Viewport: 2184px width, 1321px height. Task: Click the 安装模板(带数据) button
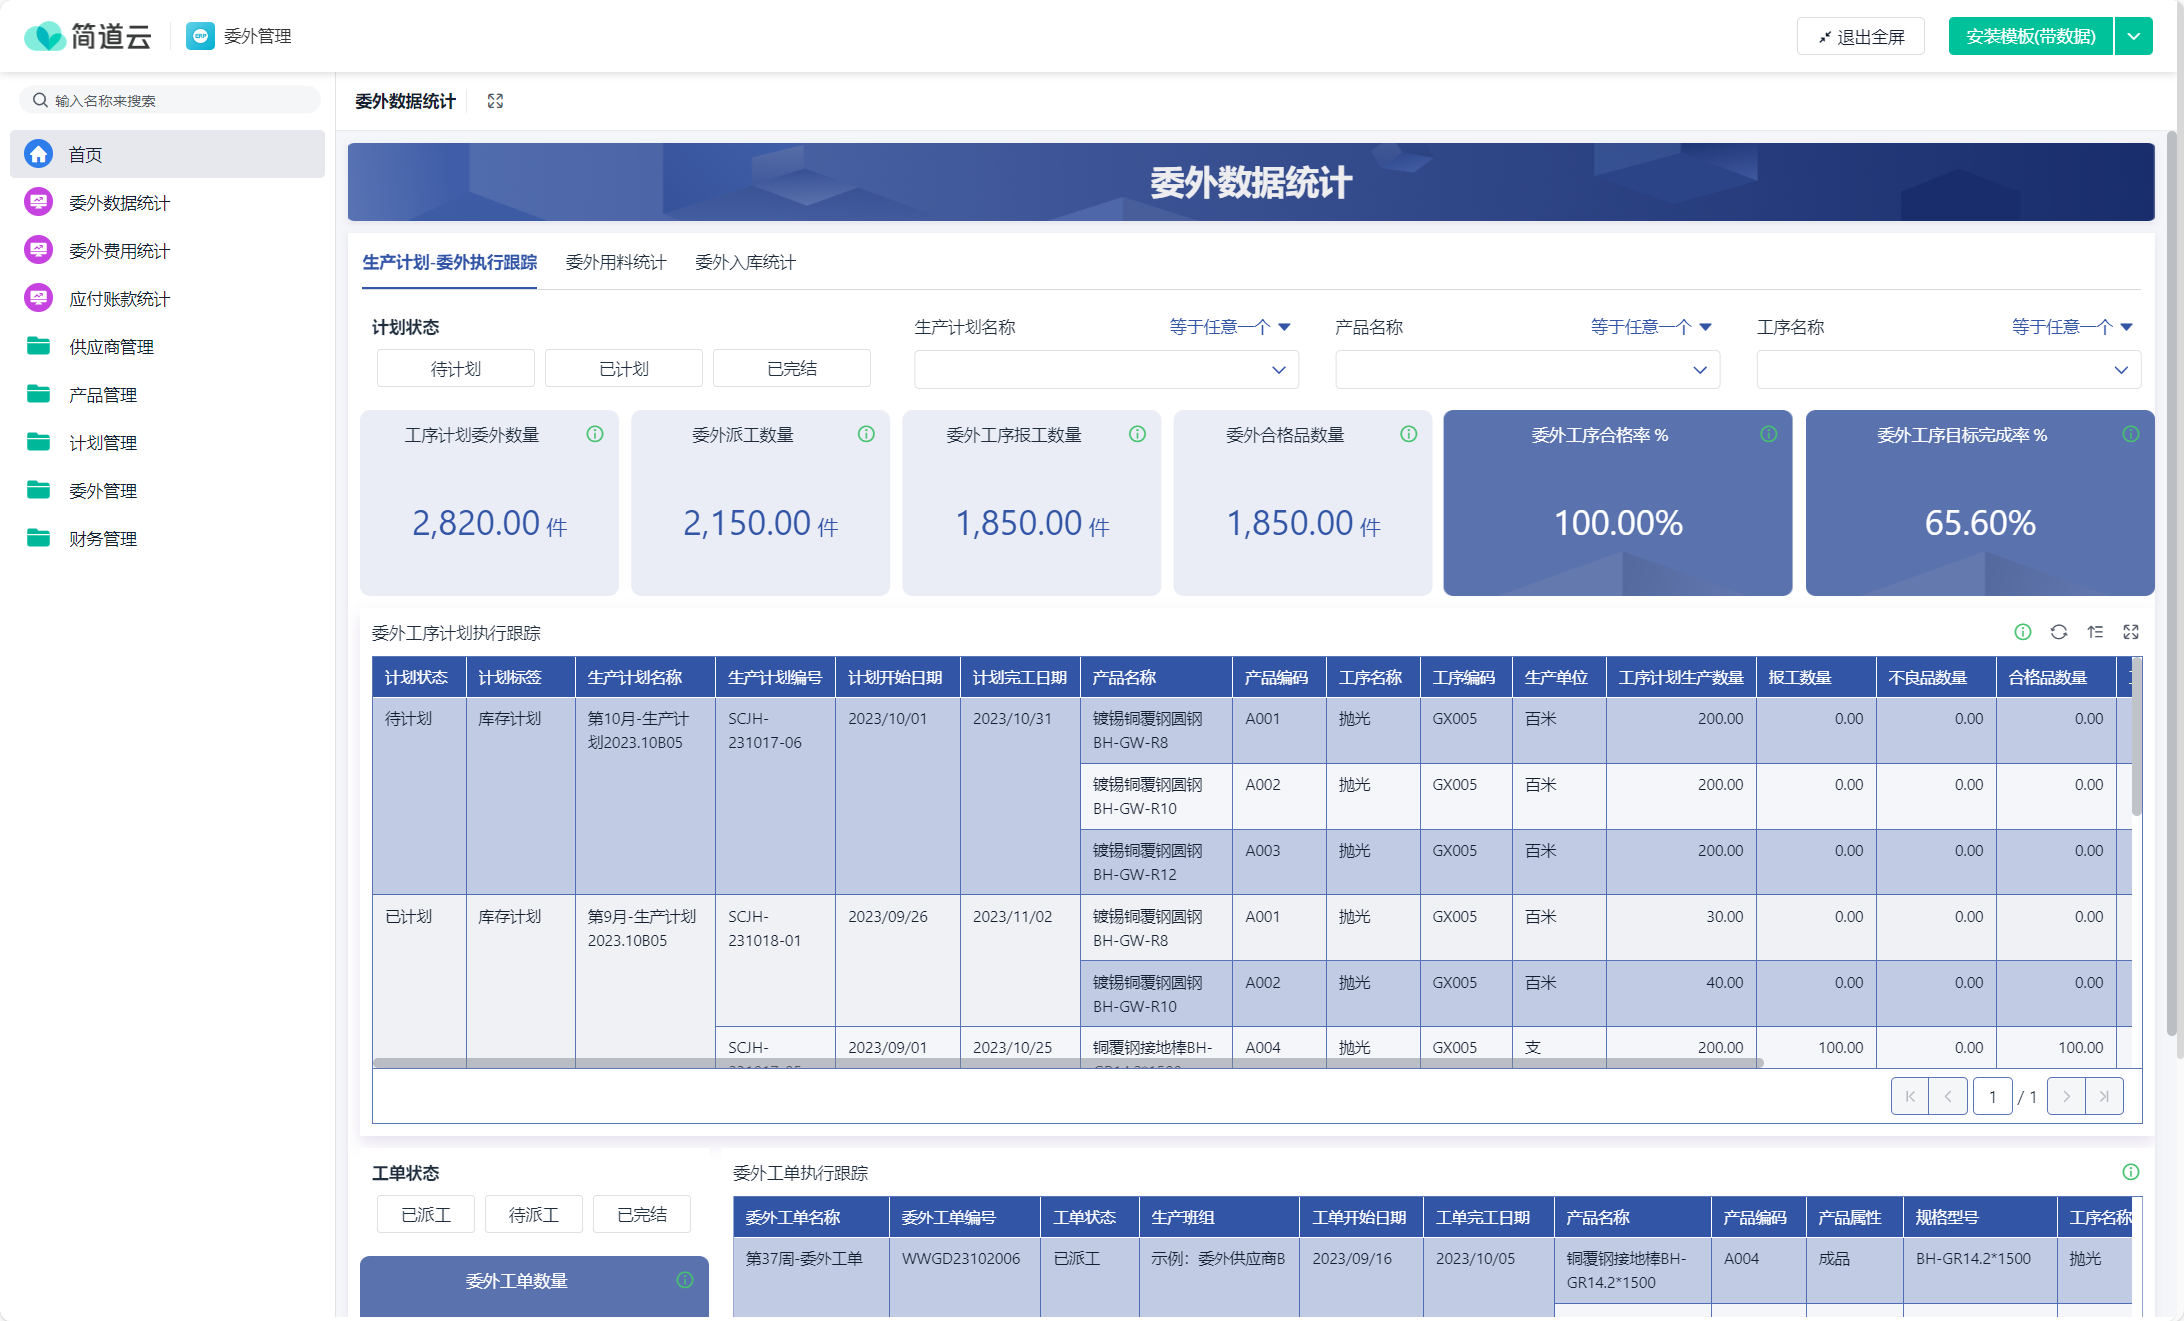pos(2030,37)
